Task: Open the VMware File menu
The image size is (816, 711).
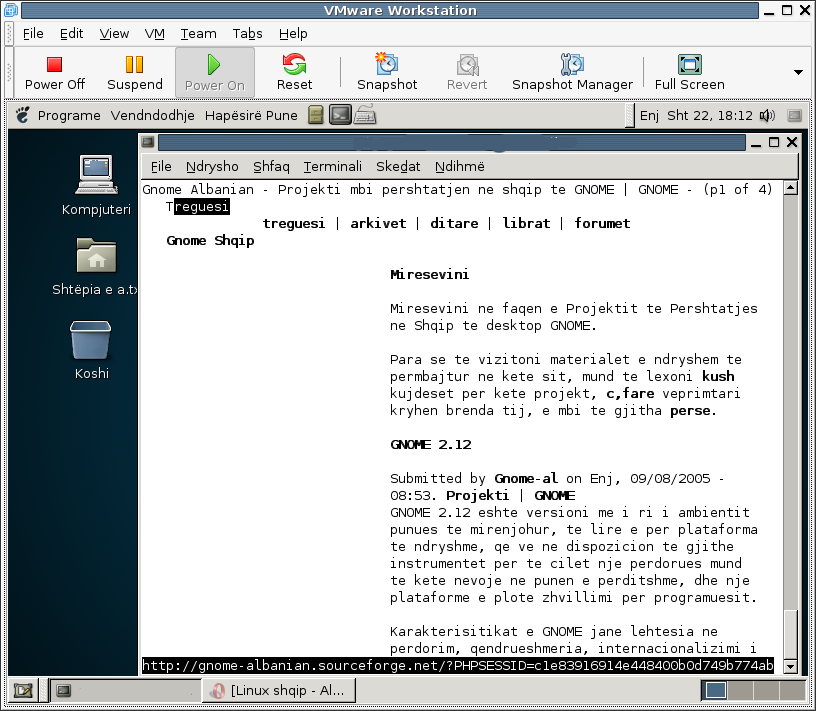Action: (33, 34)
